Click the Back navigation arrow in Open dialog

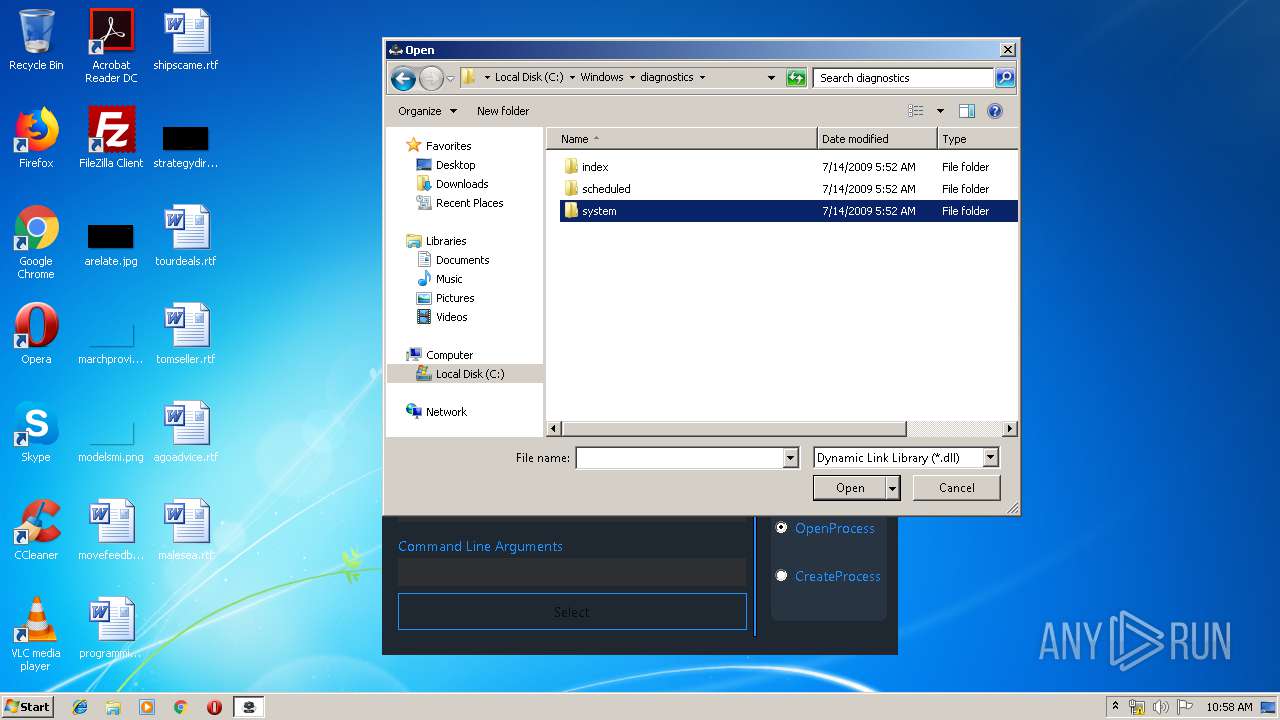click(403, 78)
